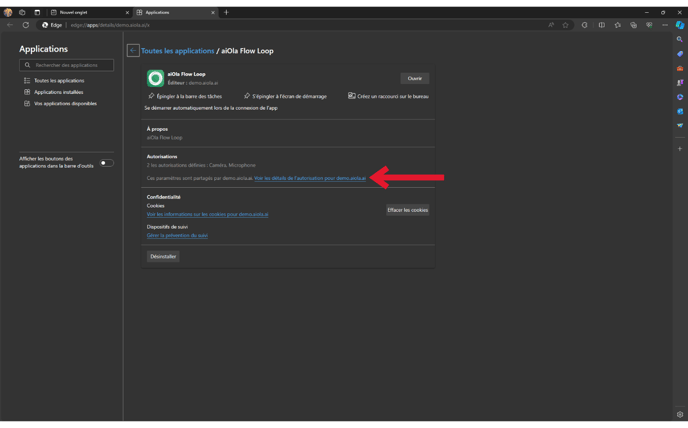Click Effacer les cookies button

pyautogui.click(x=408, y=210)
